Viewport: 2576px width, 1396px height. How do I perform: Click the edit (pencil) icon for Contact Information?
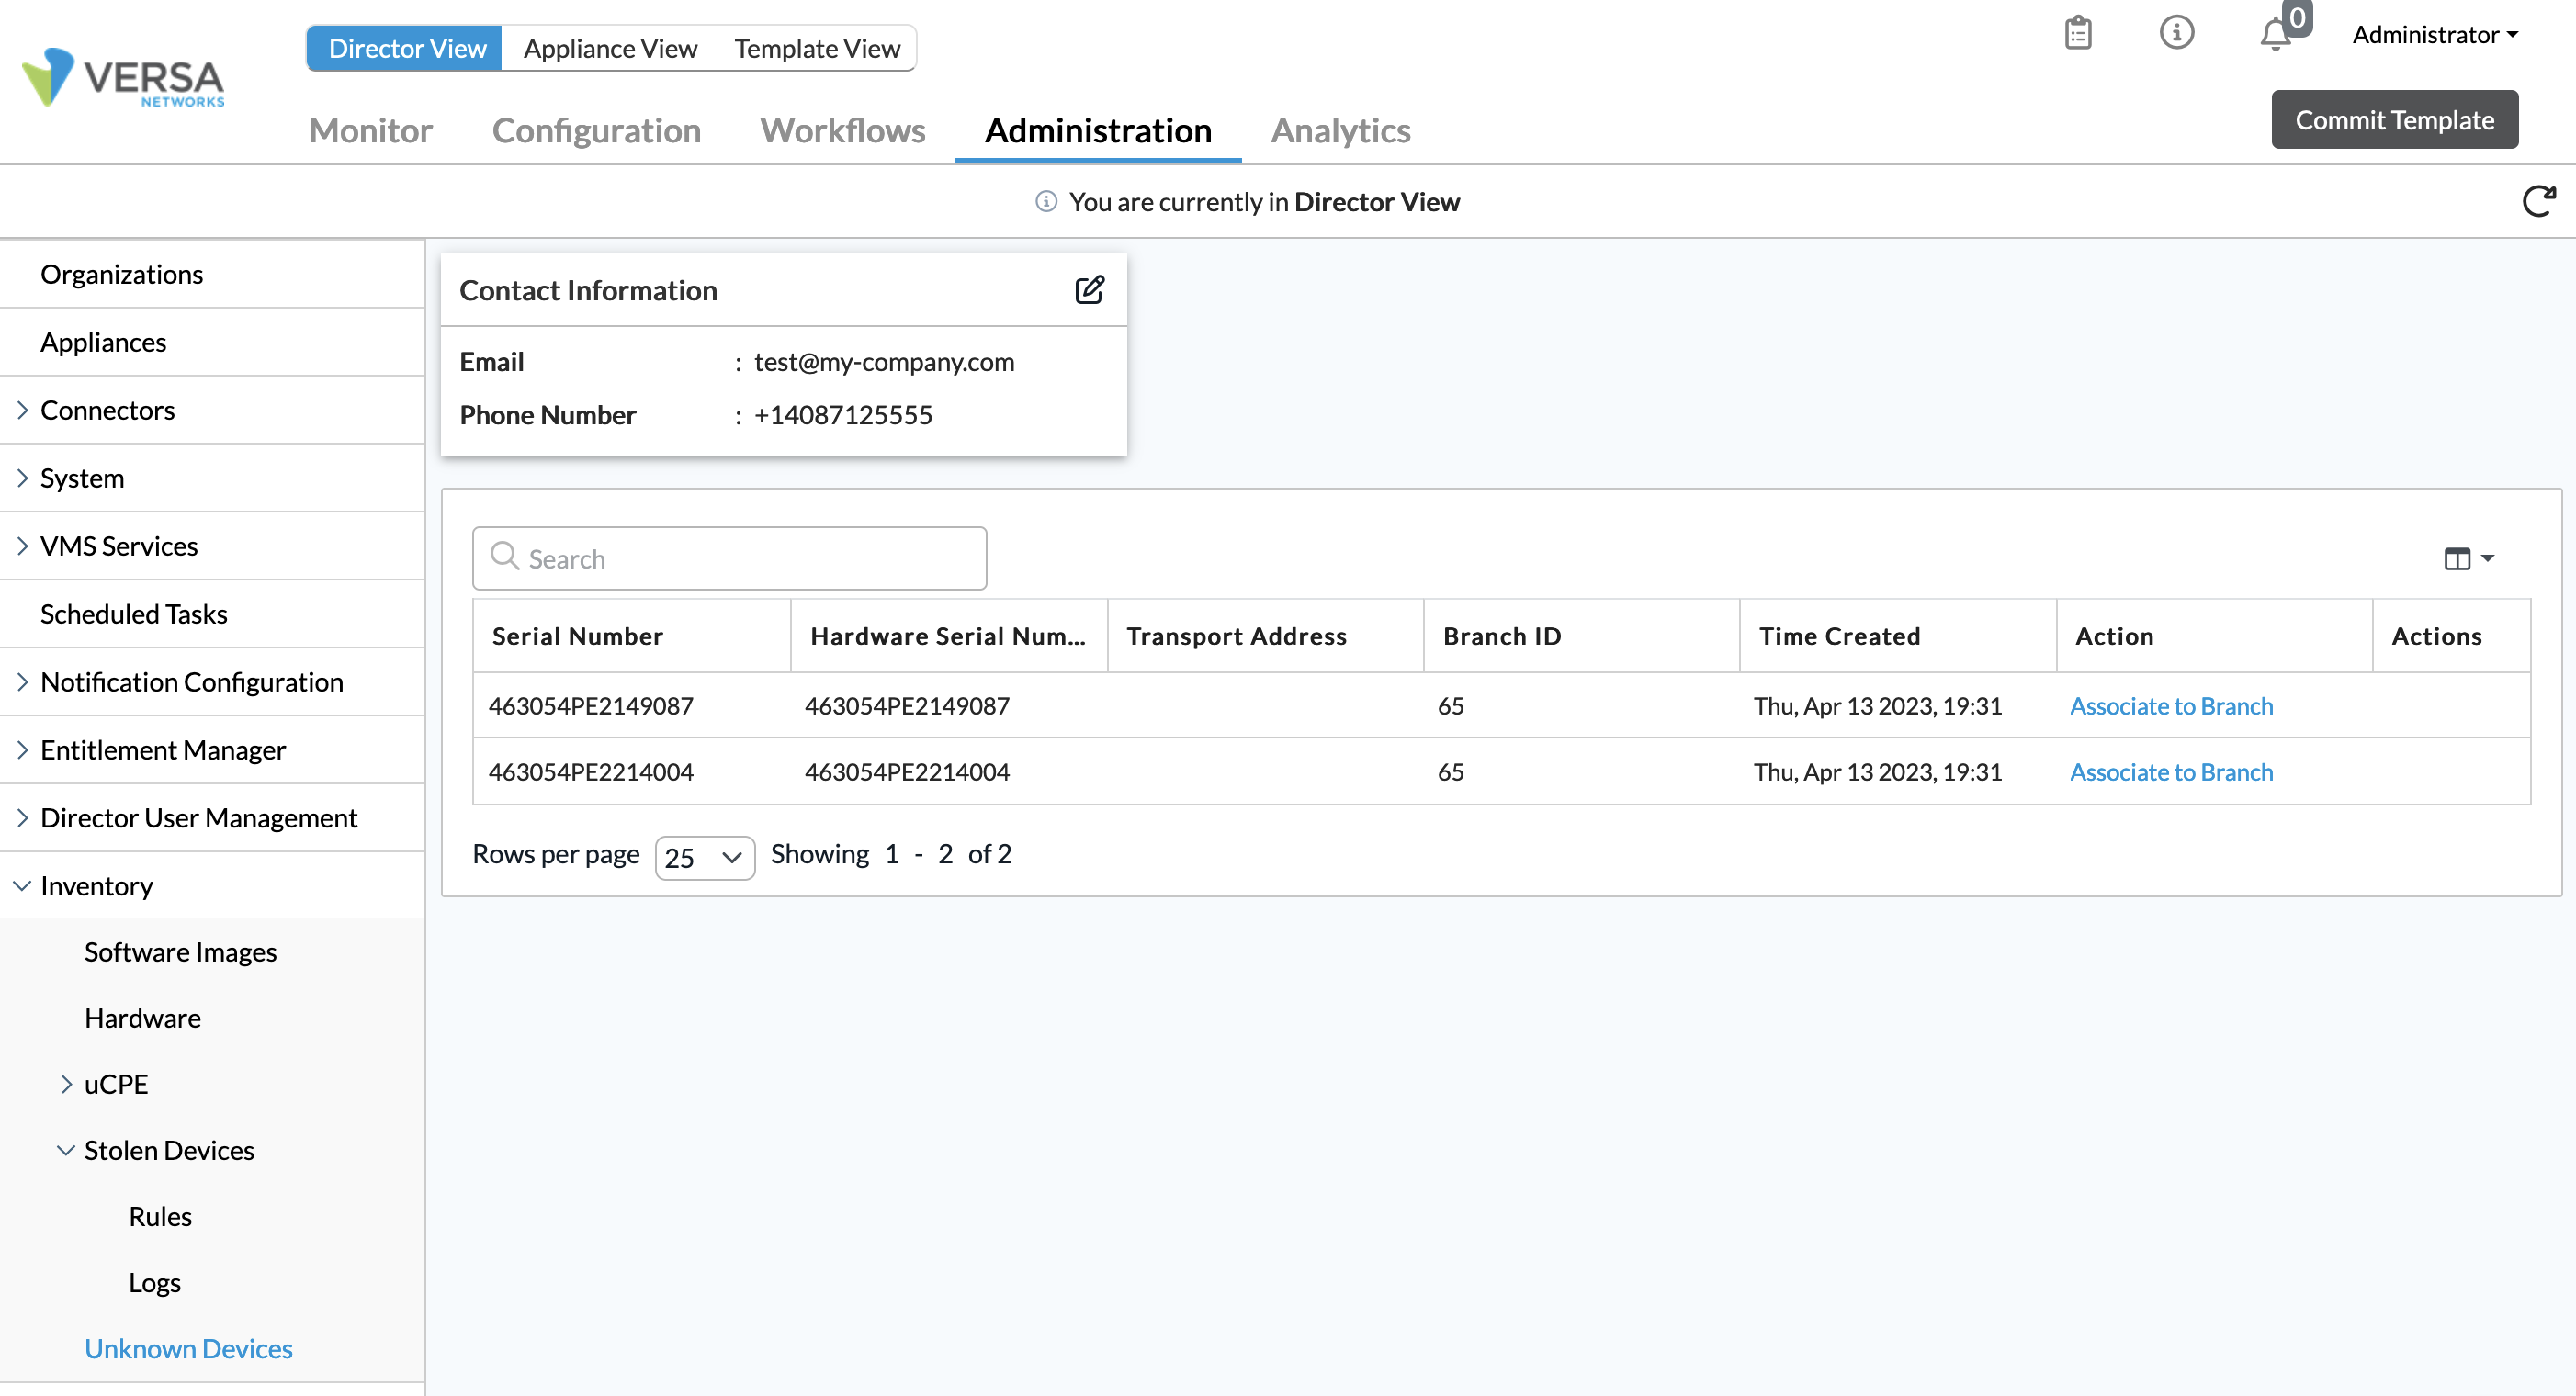(1089, 290)
